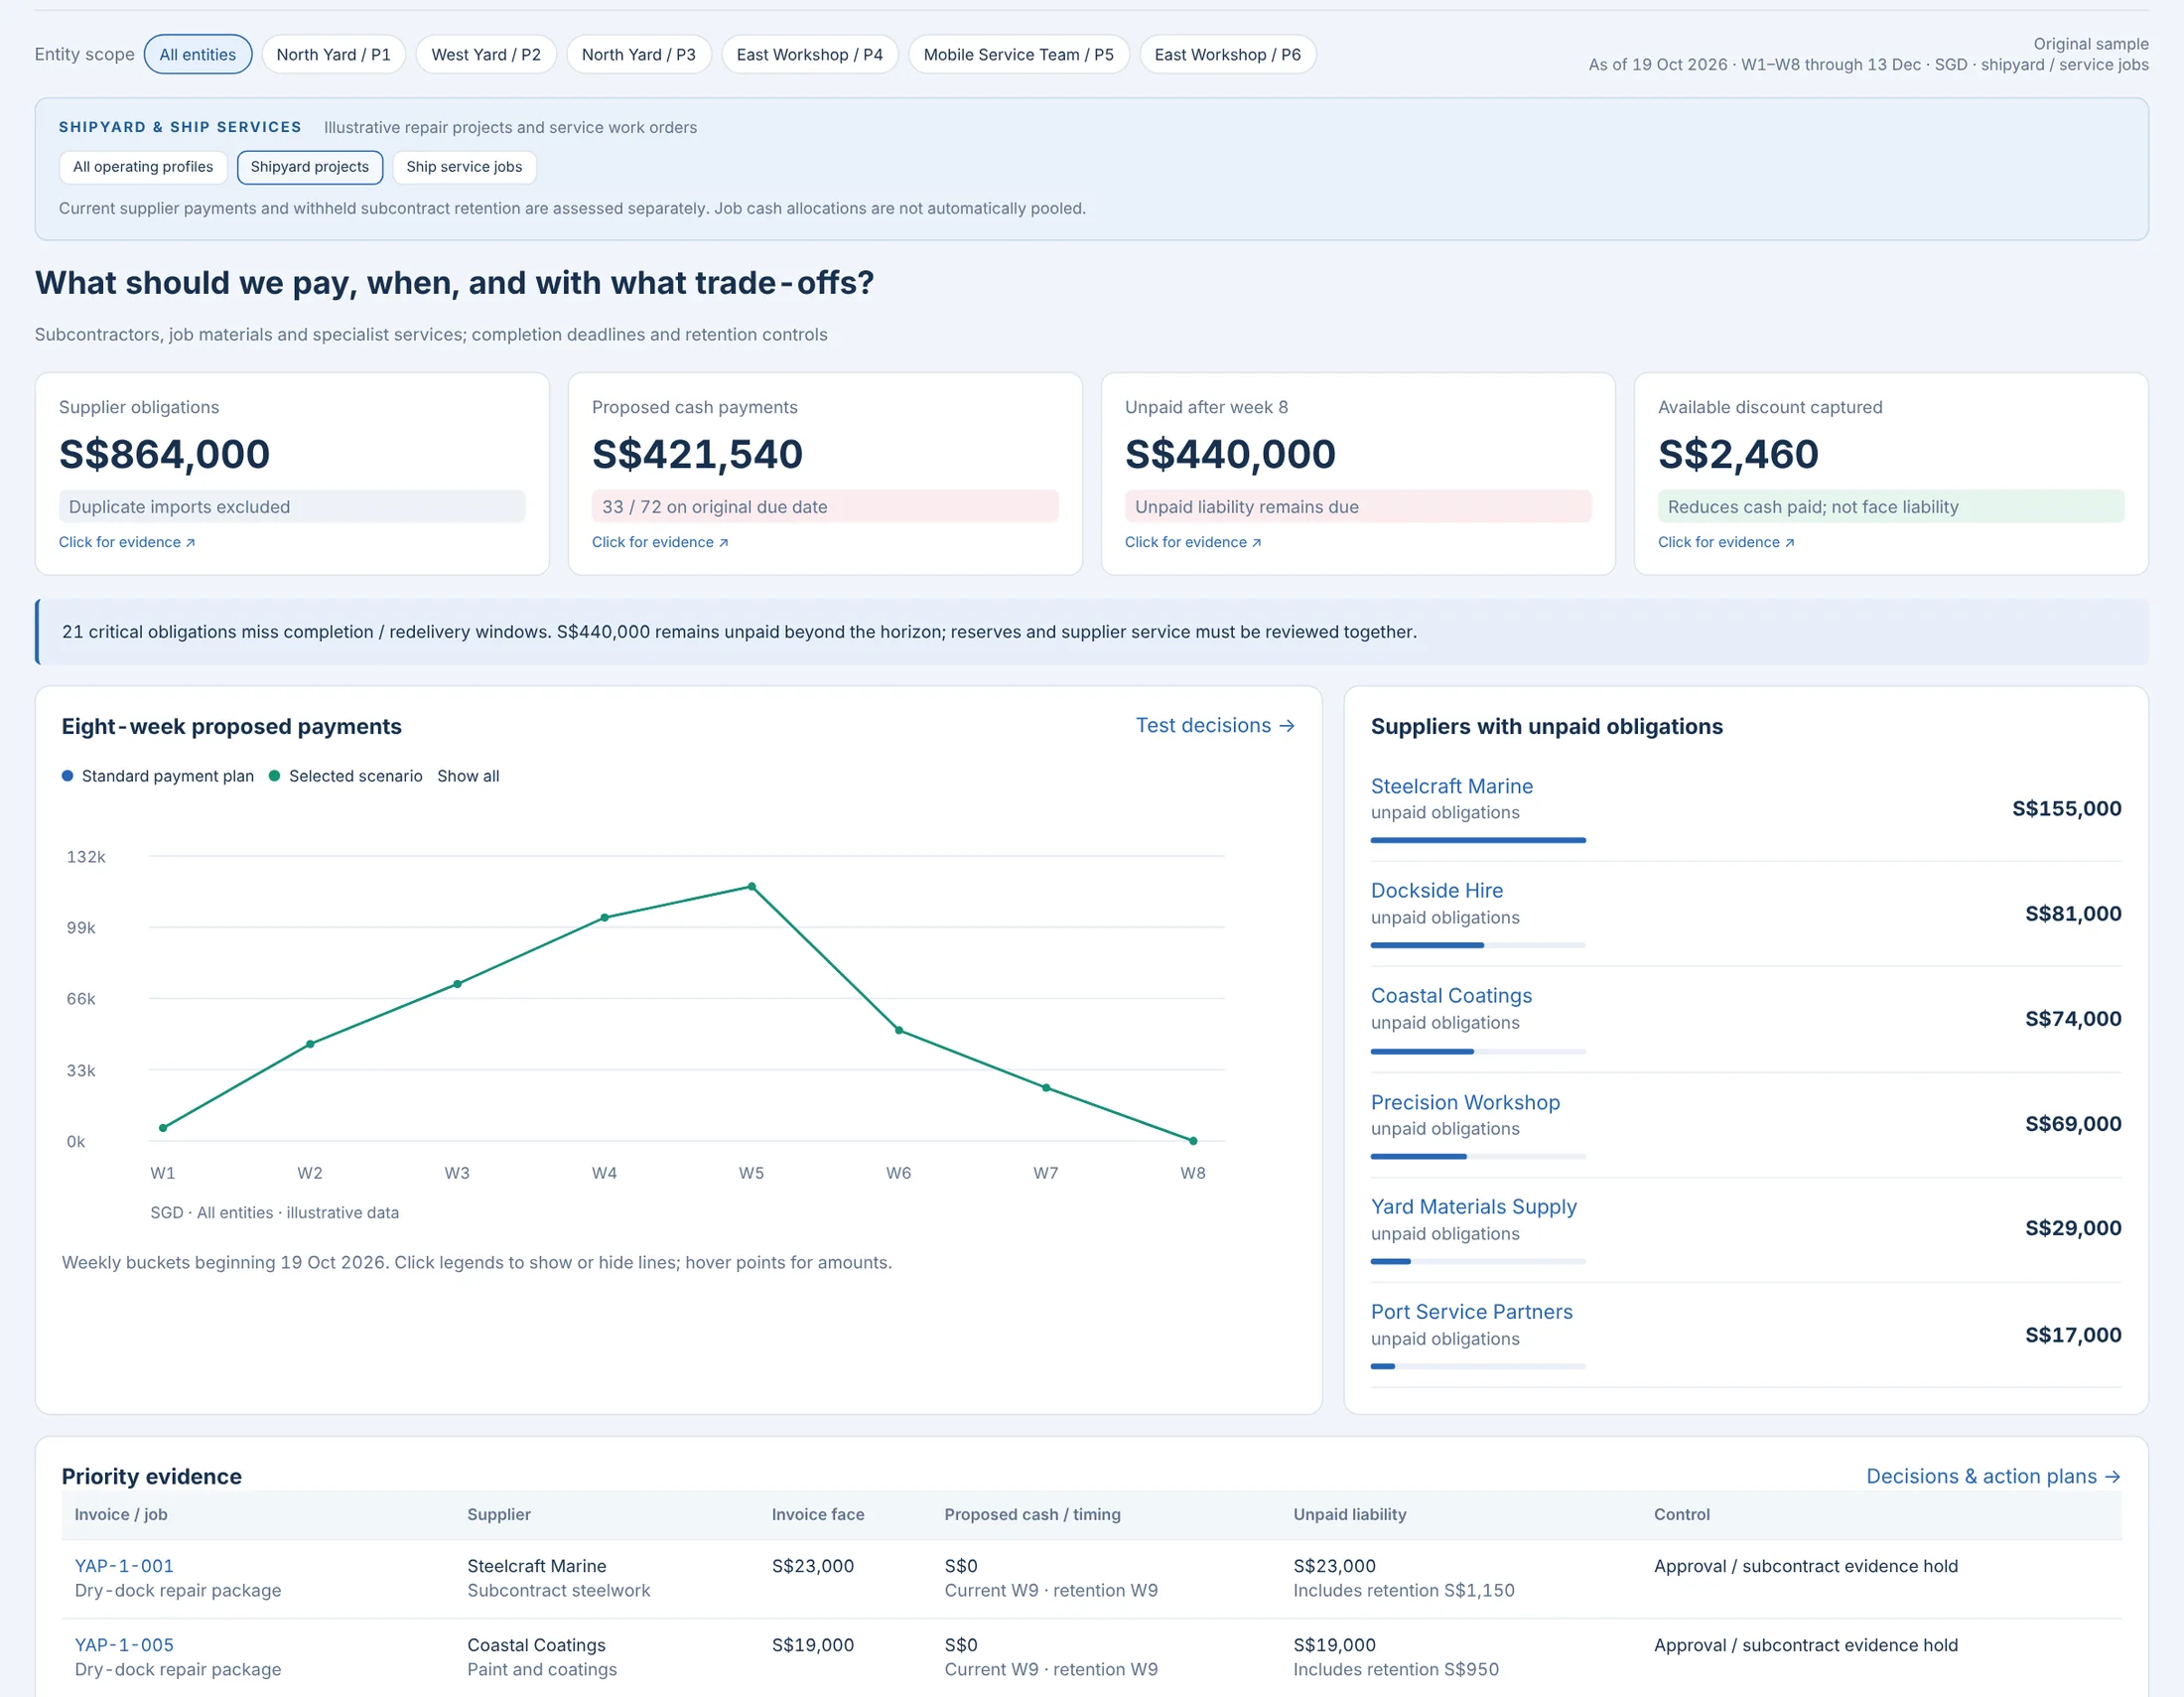Viewport: 2184px width, 1697px height.
Task: Click 'Includes retention S$950' text
Action: [x=1395, y=1669]
